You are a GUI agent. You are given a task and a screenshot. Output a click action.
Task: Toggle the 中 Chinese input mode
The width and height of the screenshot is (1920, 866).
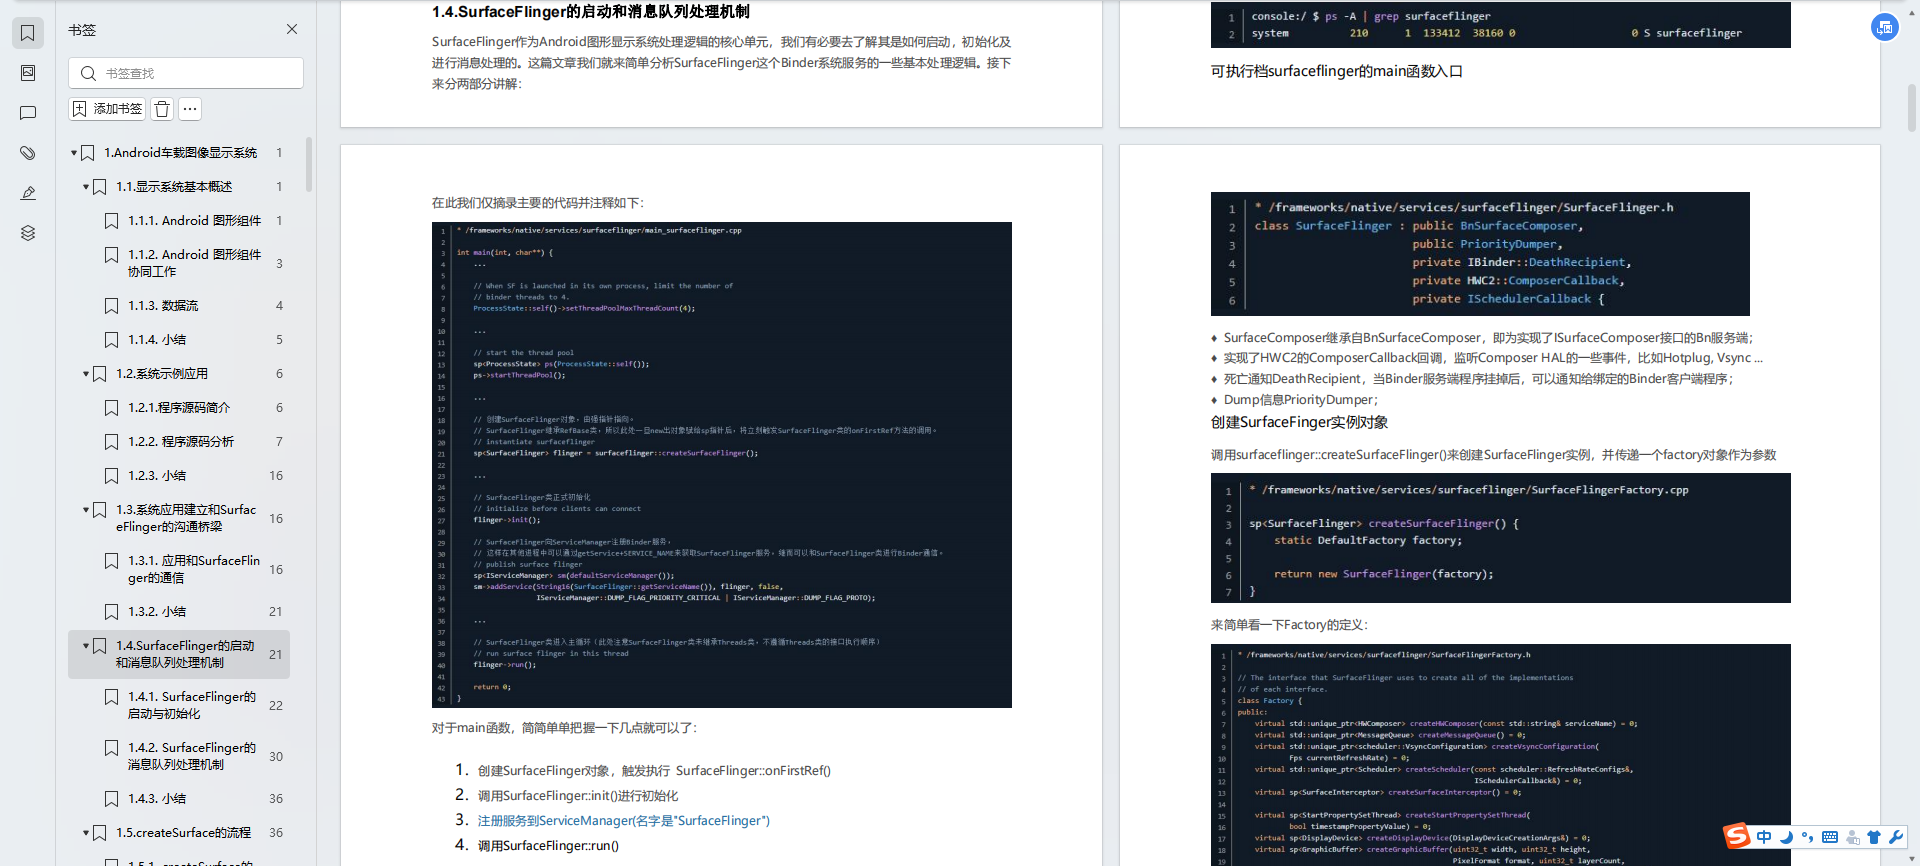pyautogui.click(x=1764, y=837)
